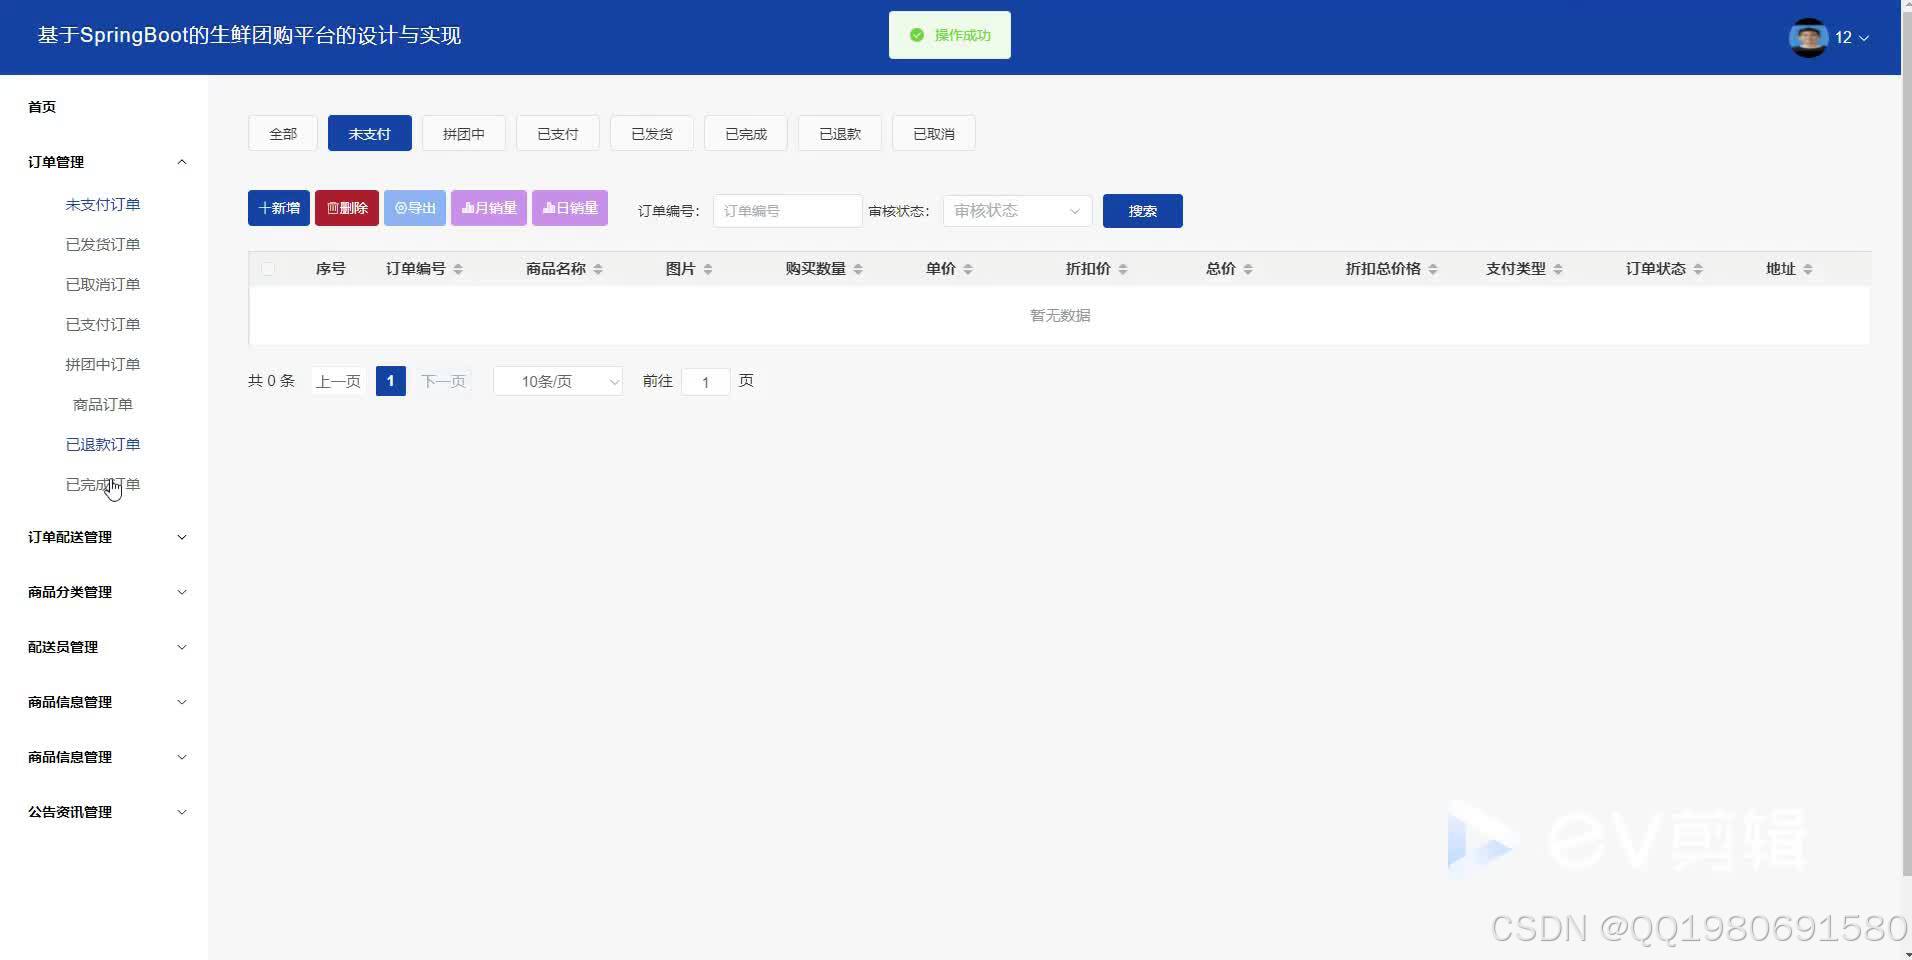Open 首页 from the sidebar menu

(42, 107)
